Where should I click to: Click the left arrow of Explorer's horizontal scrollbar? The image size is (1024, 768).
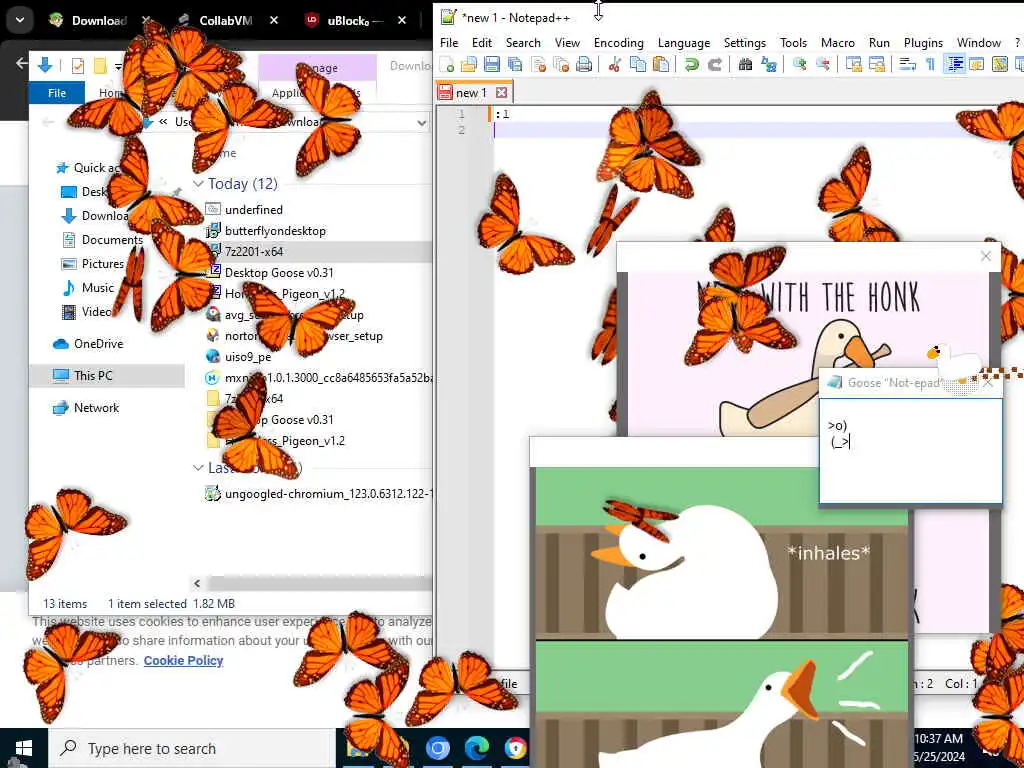point(197,583)
